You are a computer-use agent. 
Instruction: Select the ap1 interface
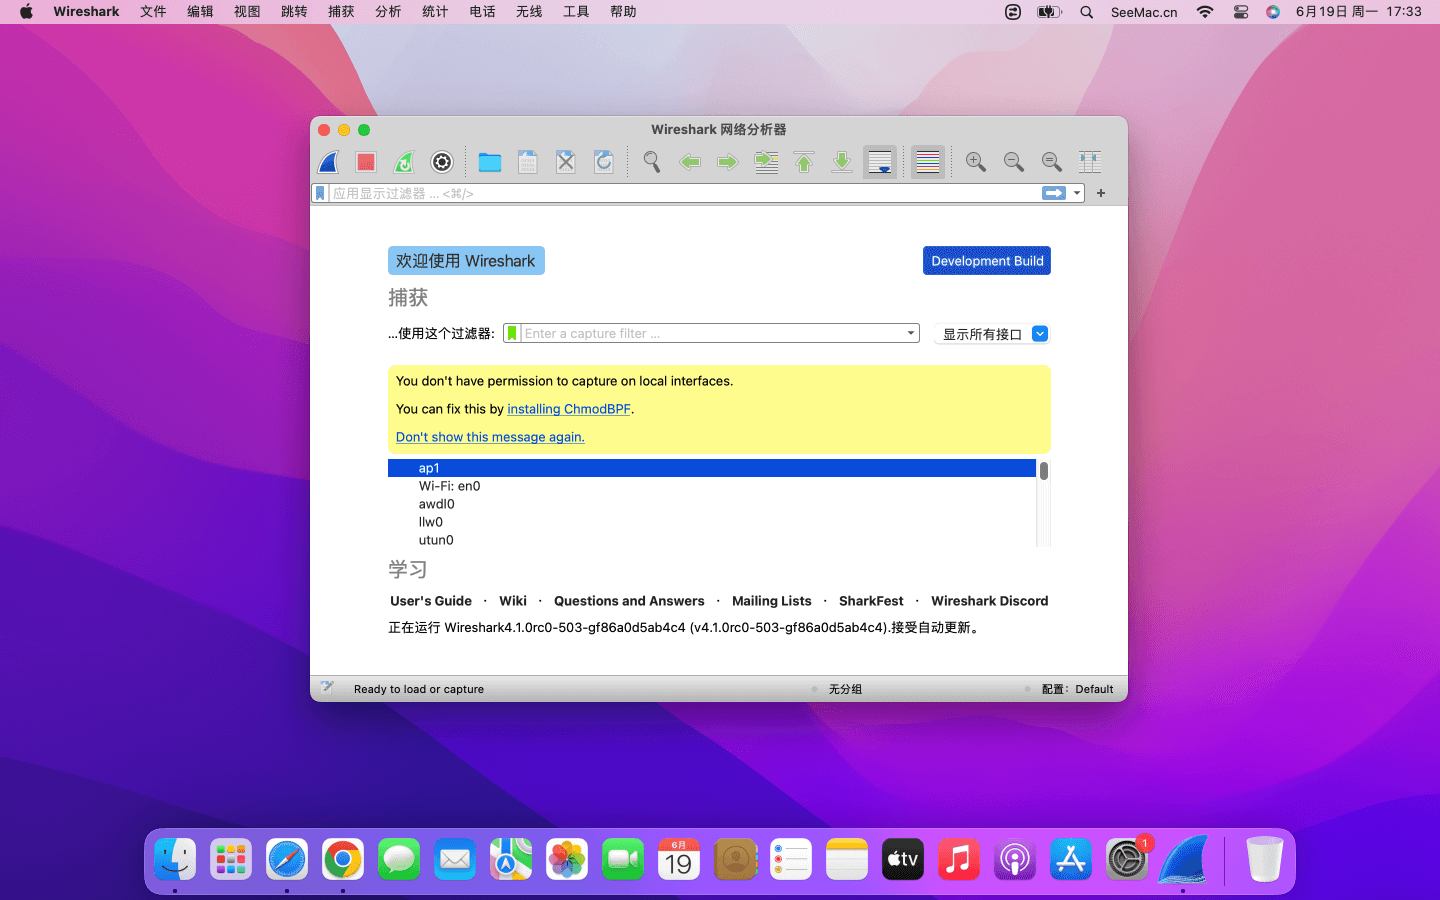712,468
